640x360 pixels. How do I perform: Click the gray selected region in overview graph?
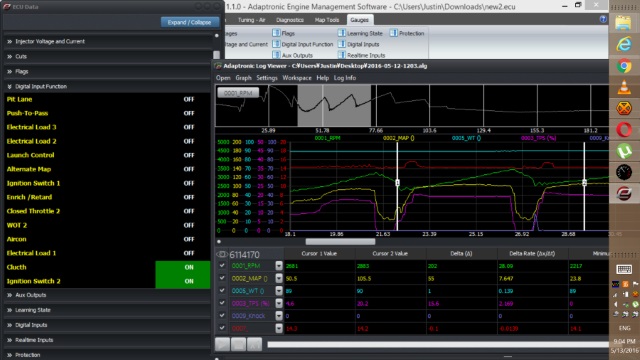[334, 105]
